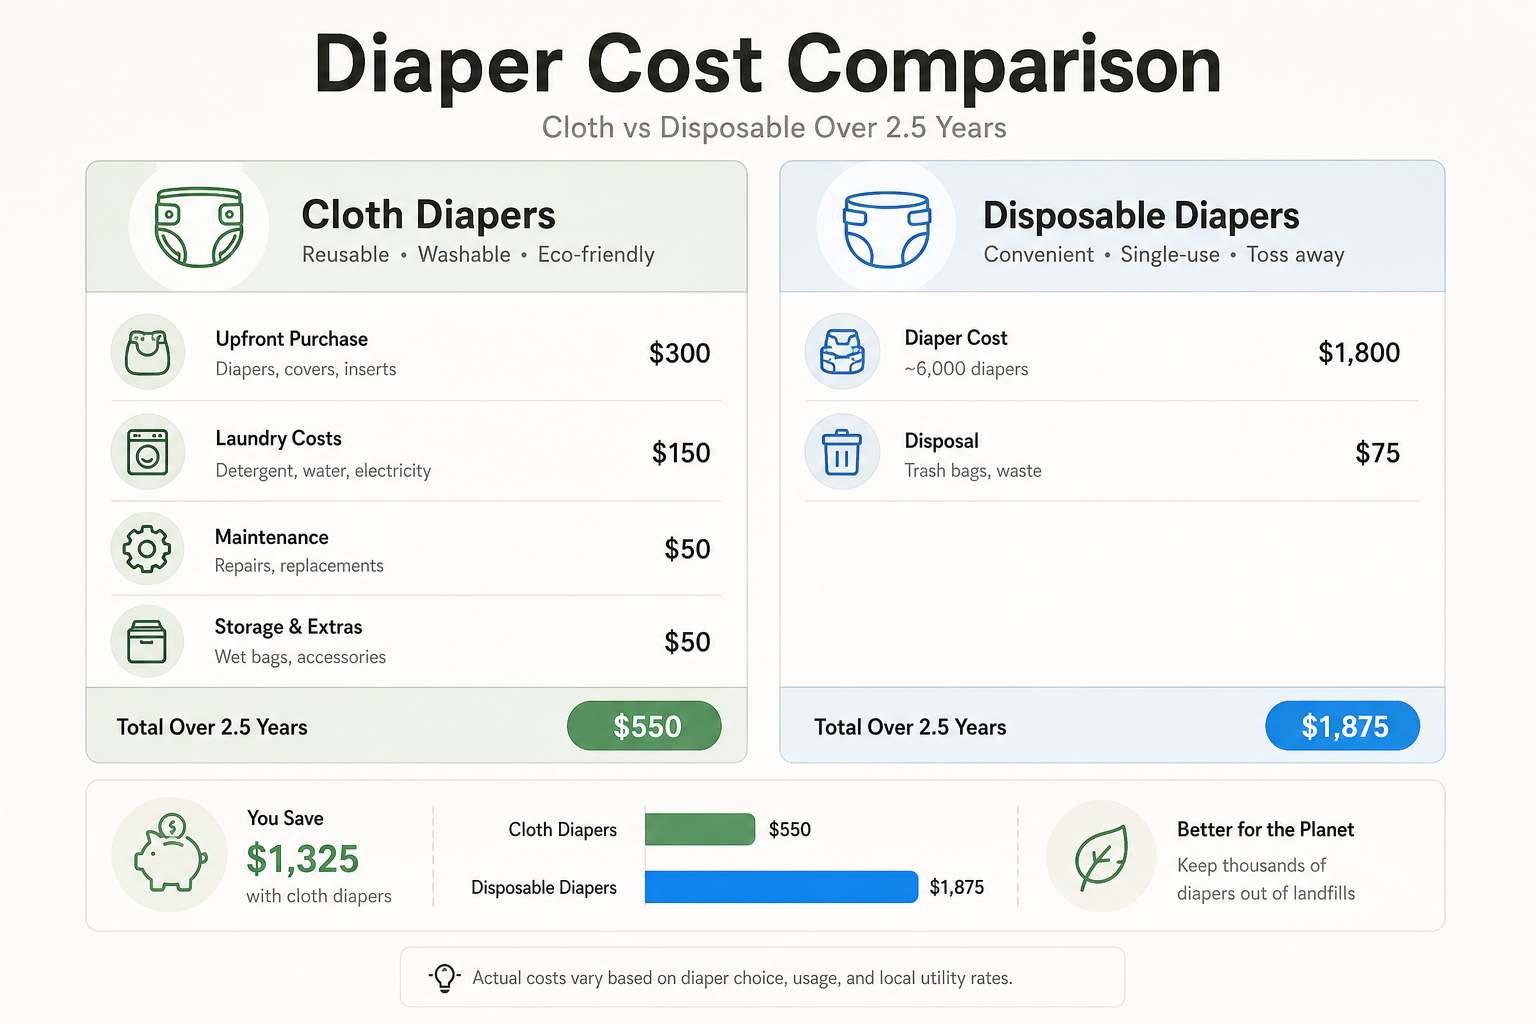Image resolution: width=1536 pixels, height=1024 pixels.
Task: Click the $300 upfront purchase amount
Action: [680, 353]
